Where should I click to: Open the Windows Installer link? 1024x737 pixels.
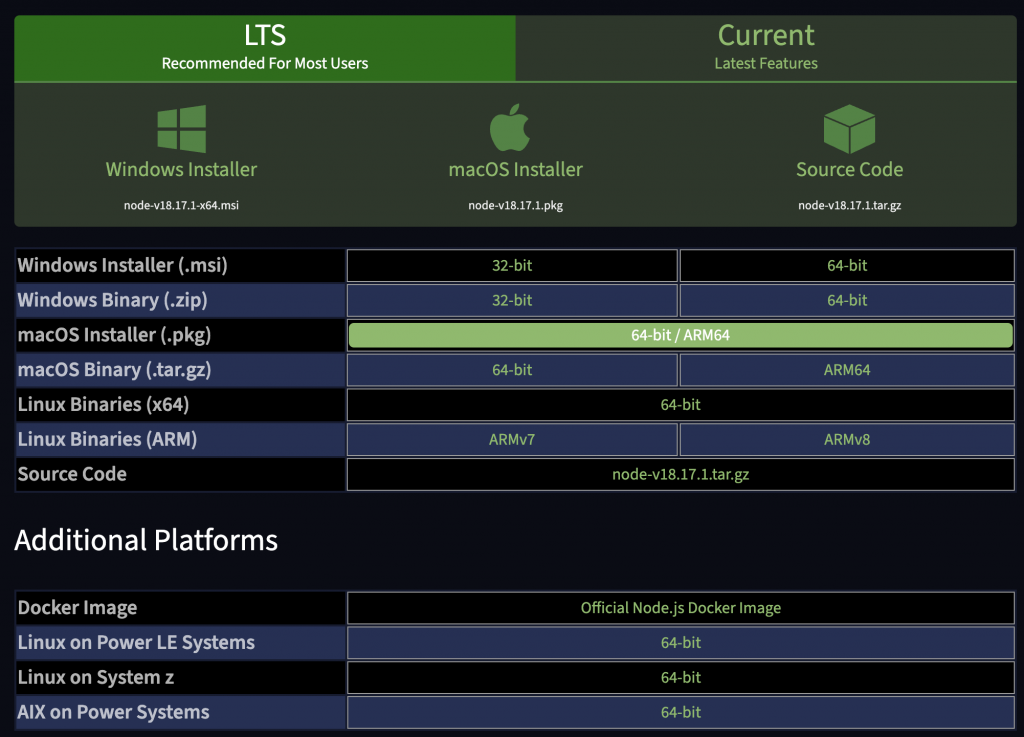pos(182,169)
